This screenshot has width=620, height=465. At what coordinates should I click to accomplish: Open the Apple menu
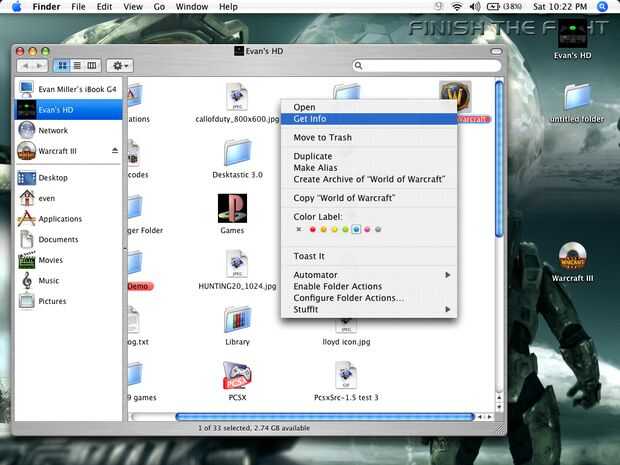16,7
